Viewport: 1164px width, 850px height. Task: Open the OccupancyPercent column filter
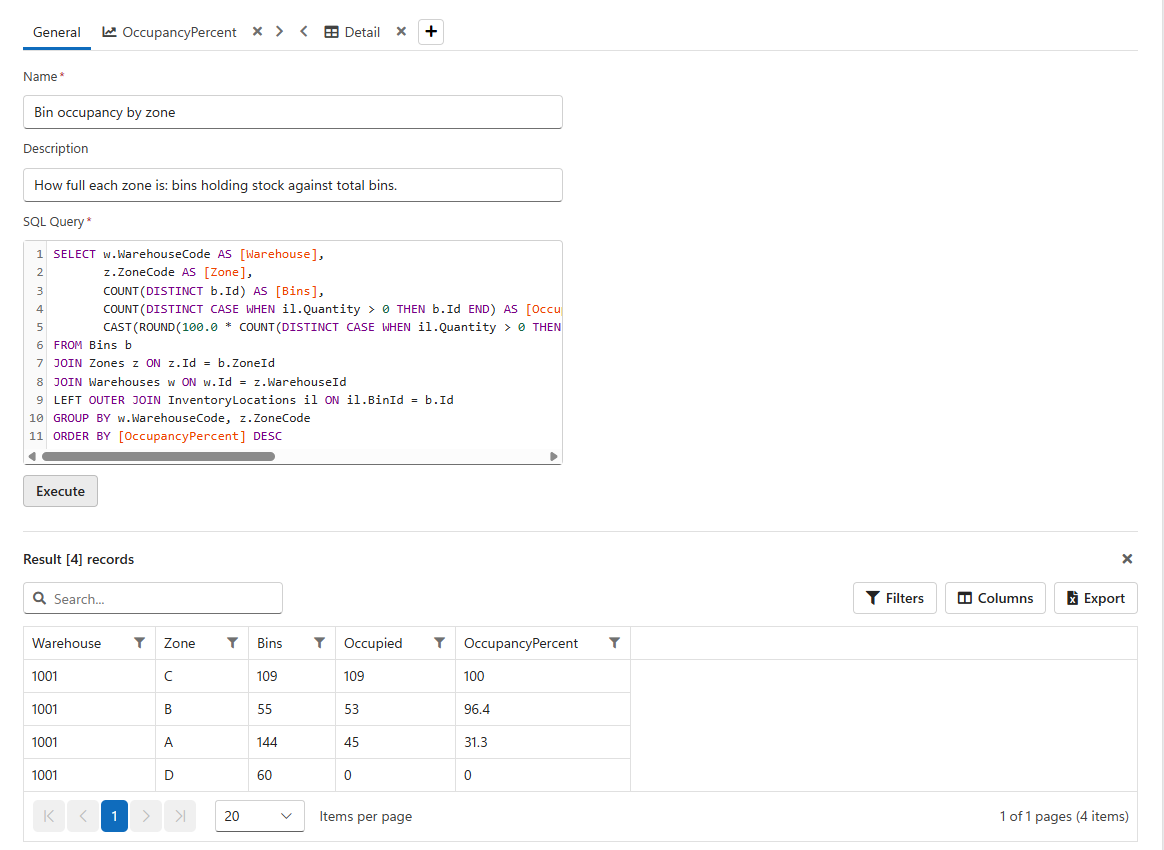pos(615,643)
